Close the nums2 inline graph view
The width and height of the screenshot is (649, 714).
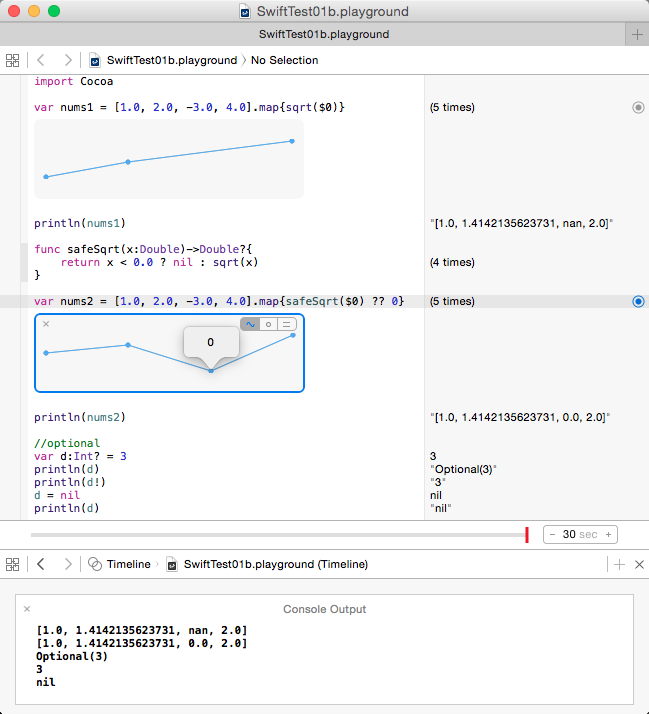click(46, 324)
